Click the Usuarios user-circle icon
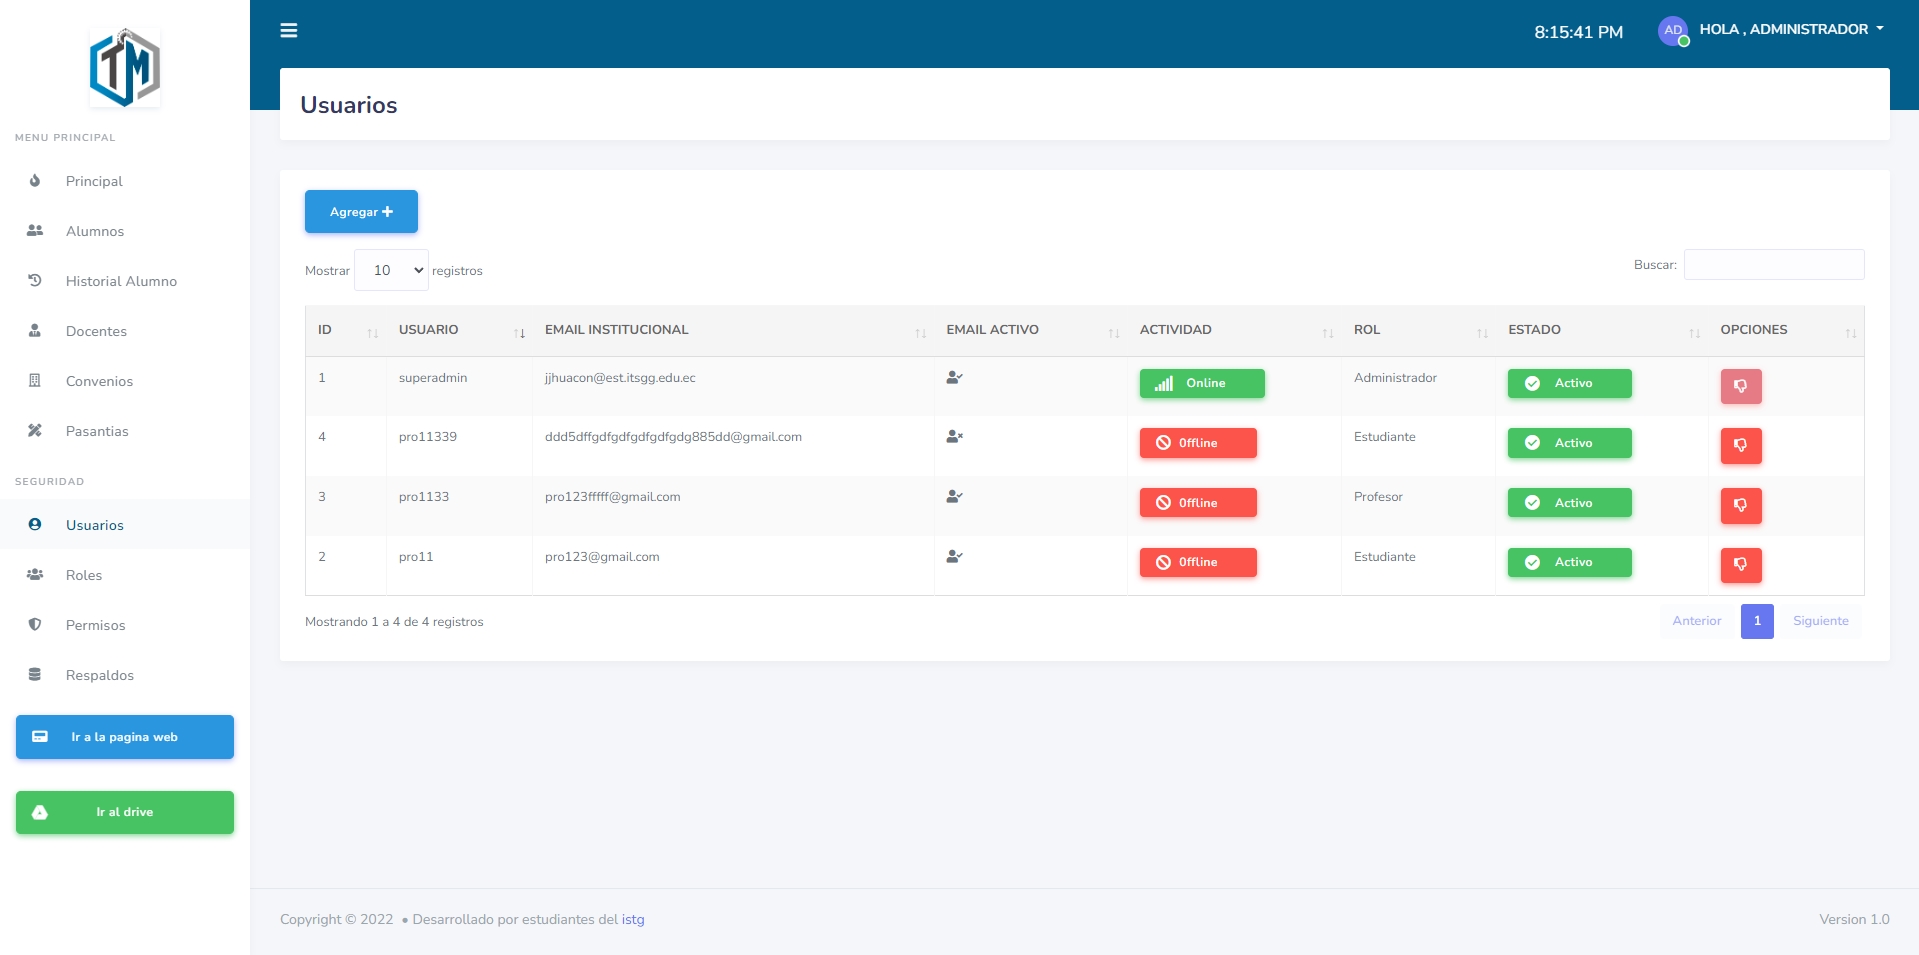Viewport: 1919px width, 955px height. coord(35,524)
